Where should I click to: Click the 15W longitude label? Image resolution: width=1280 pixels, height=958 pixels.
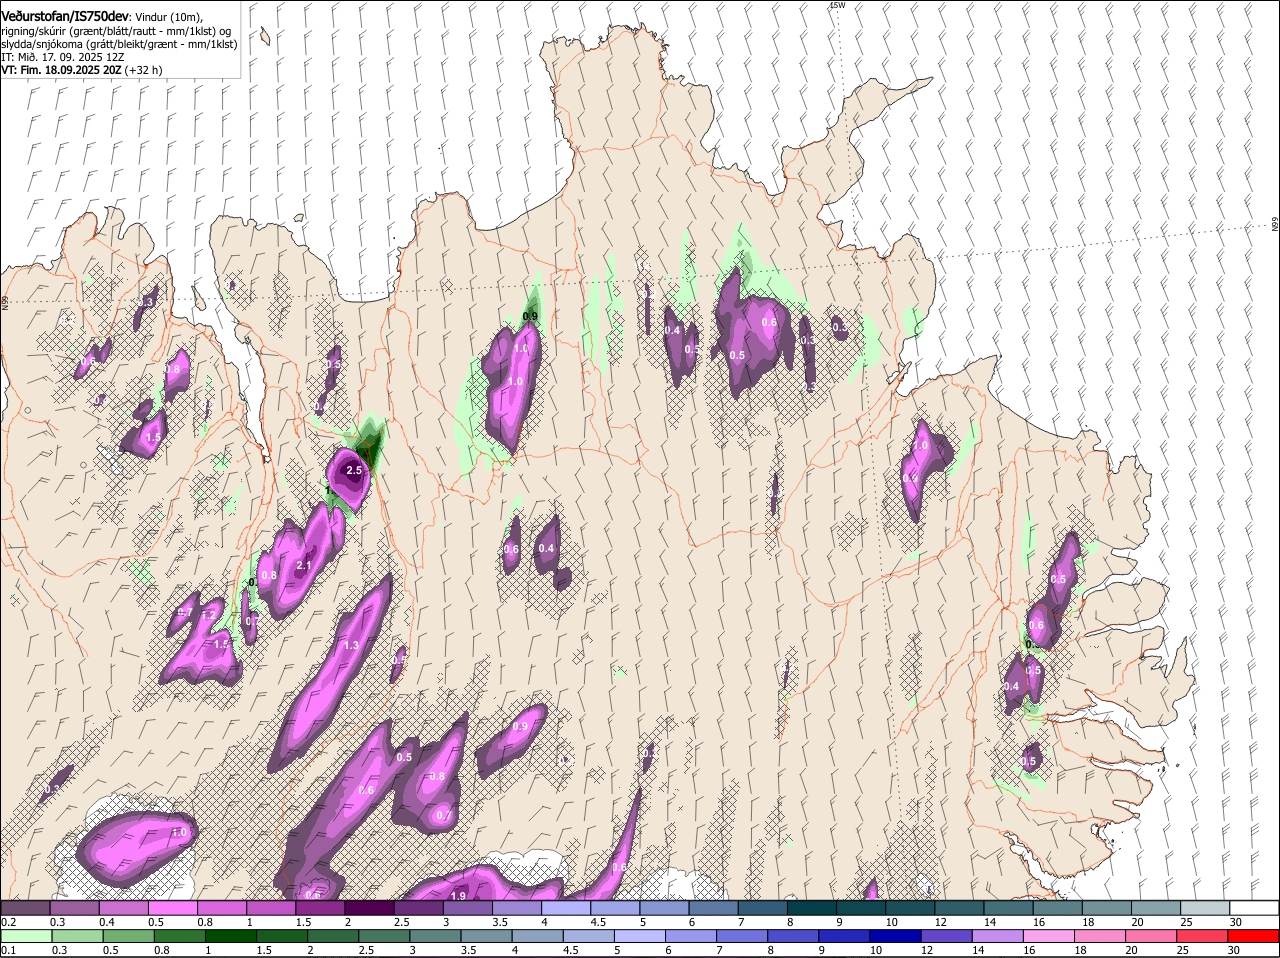(837, 6)
